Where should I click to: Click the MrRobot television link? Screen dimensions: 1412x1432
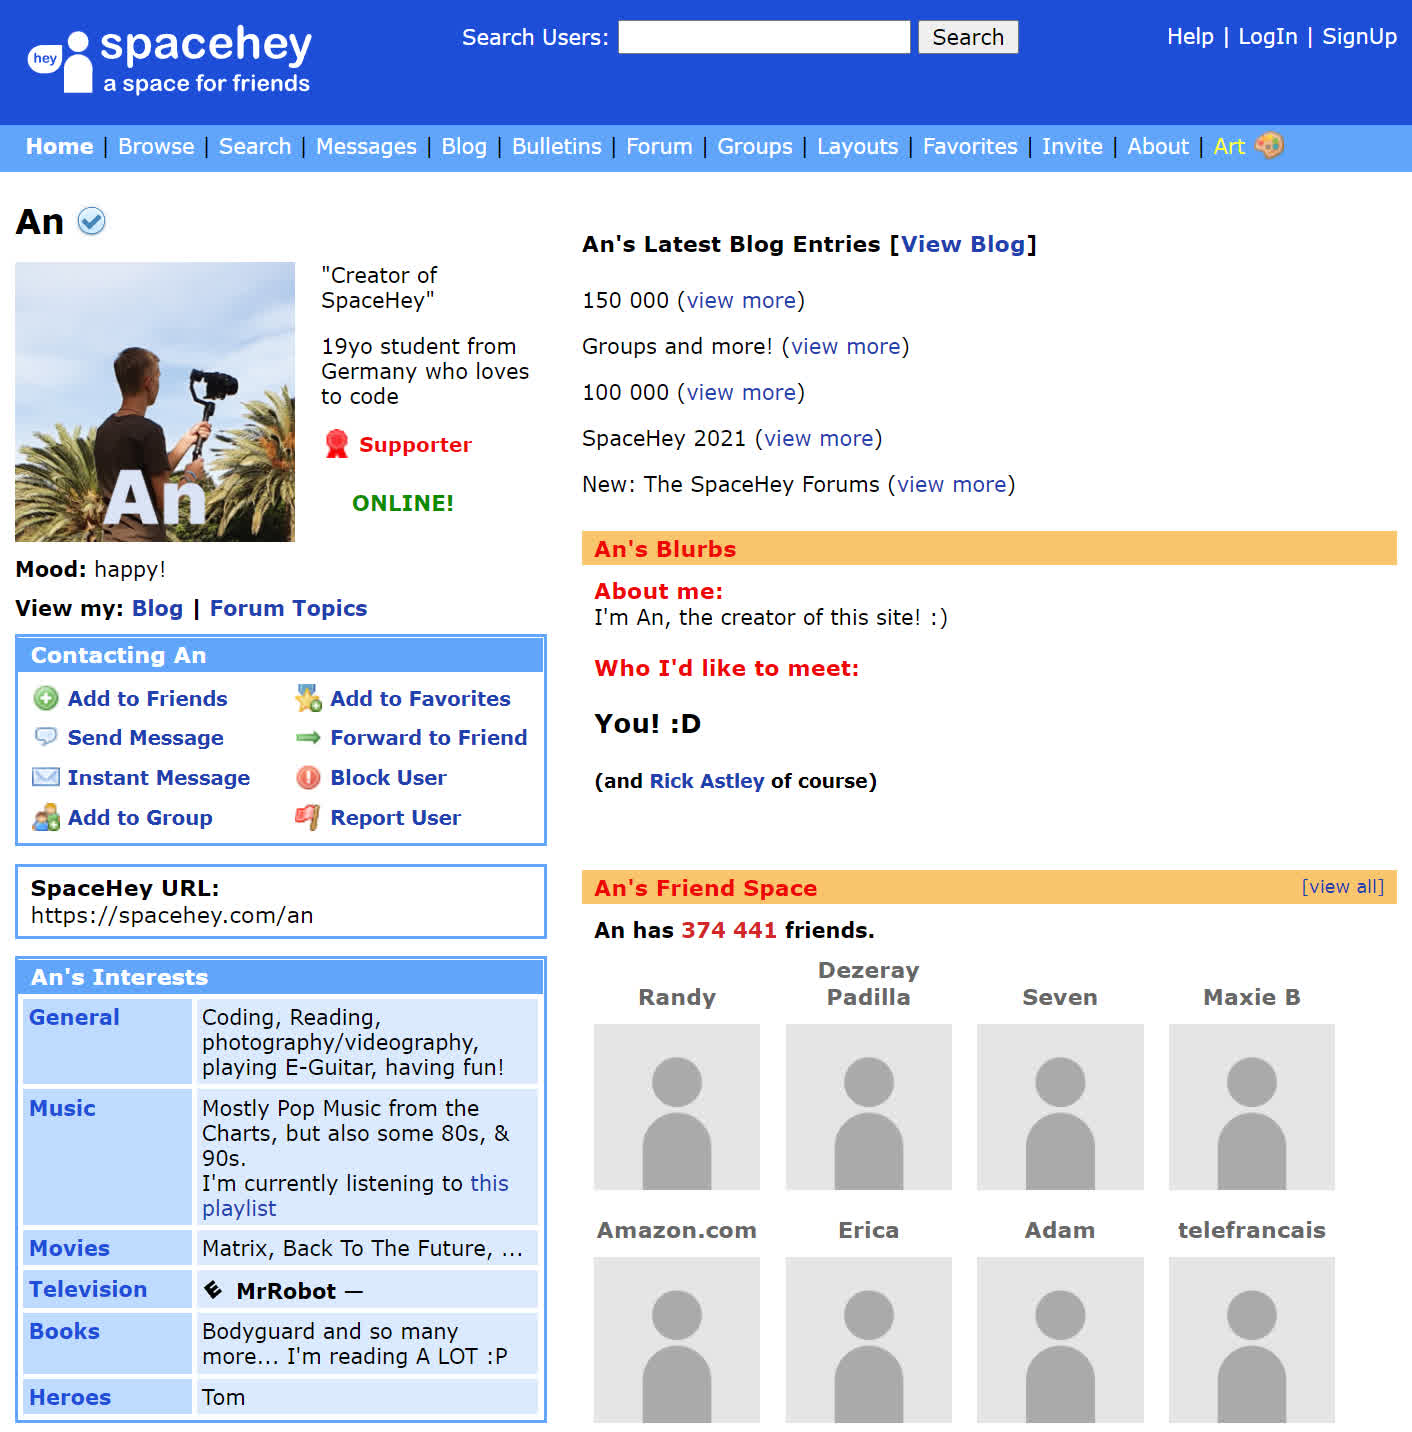(x=286, y=1291)
